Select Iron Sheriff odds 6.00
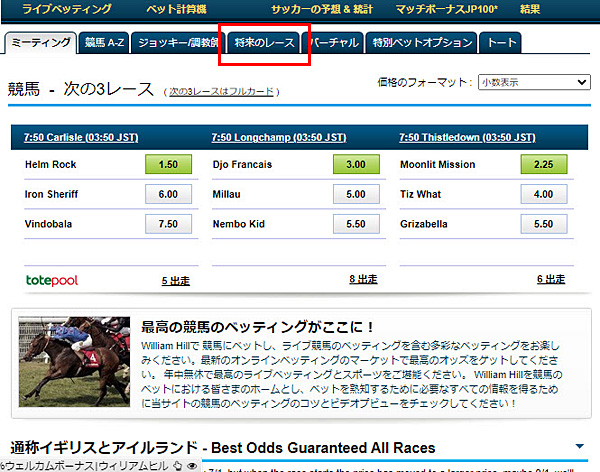600x472 pixels. [168, 194]
